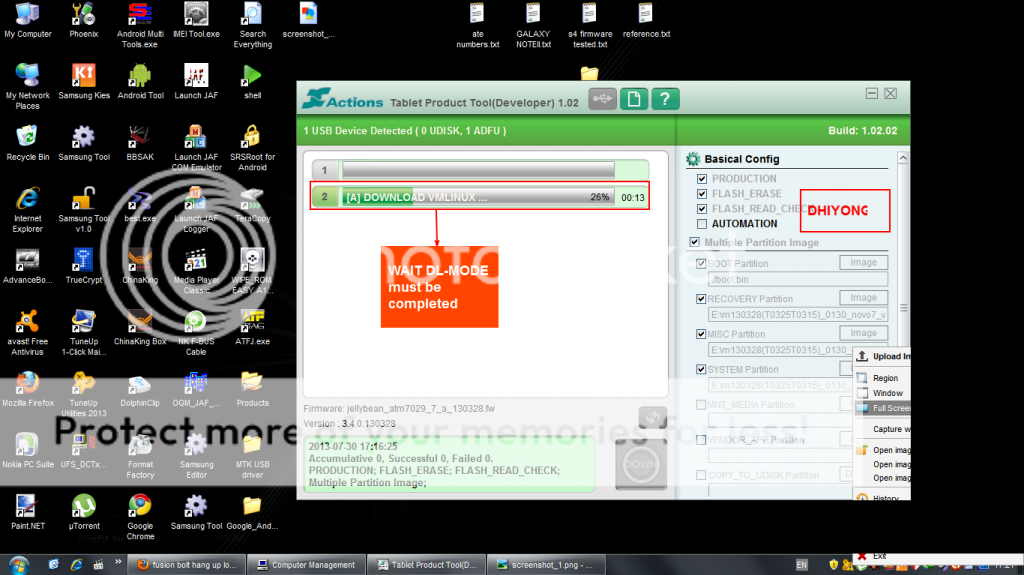Uncheck the MISC Partition checkbox
Viewport: 1024px width, 575px height.
pos(701,334)
